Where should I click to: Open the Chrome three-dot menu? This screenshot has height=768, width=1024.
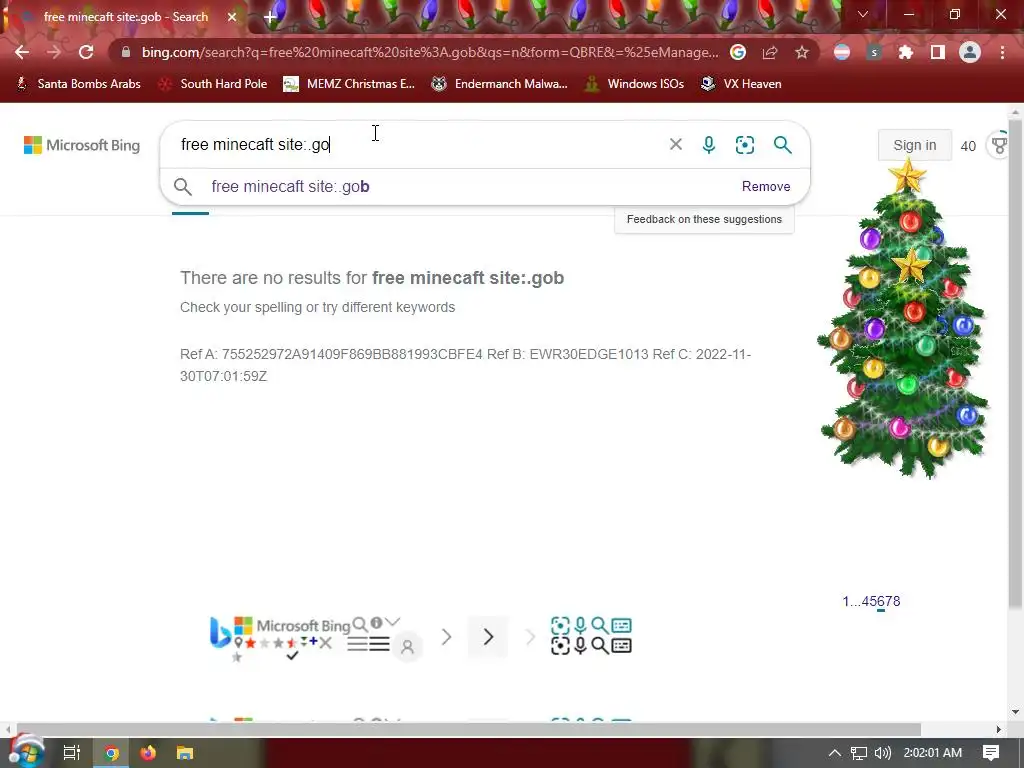coord(1002,52)
